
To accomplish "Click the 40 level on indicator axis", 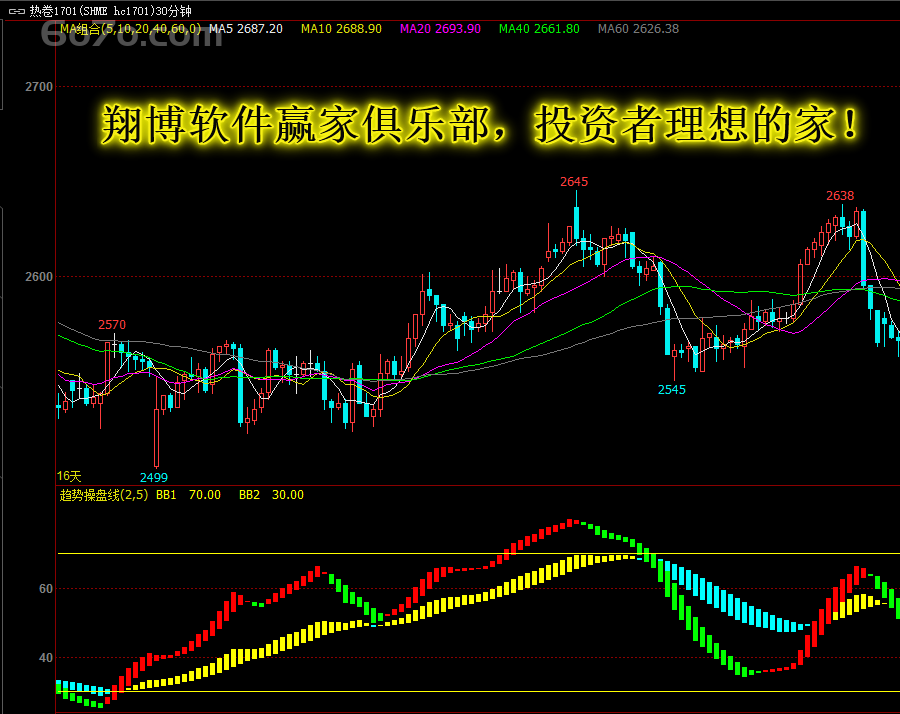I will (x=45, y=658).
